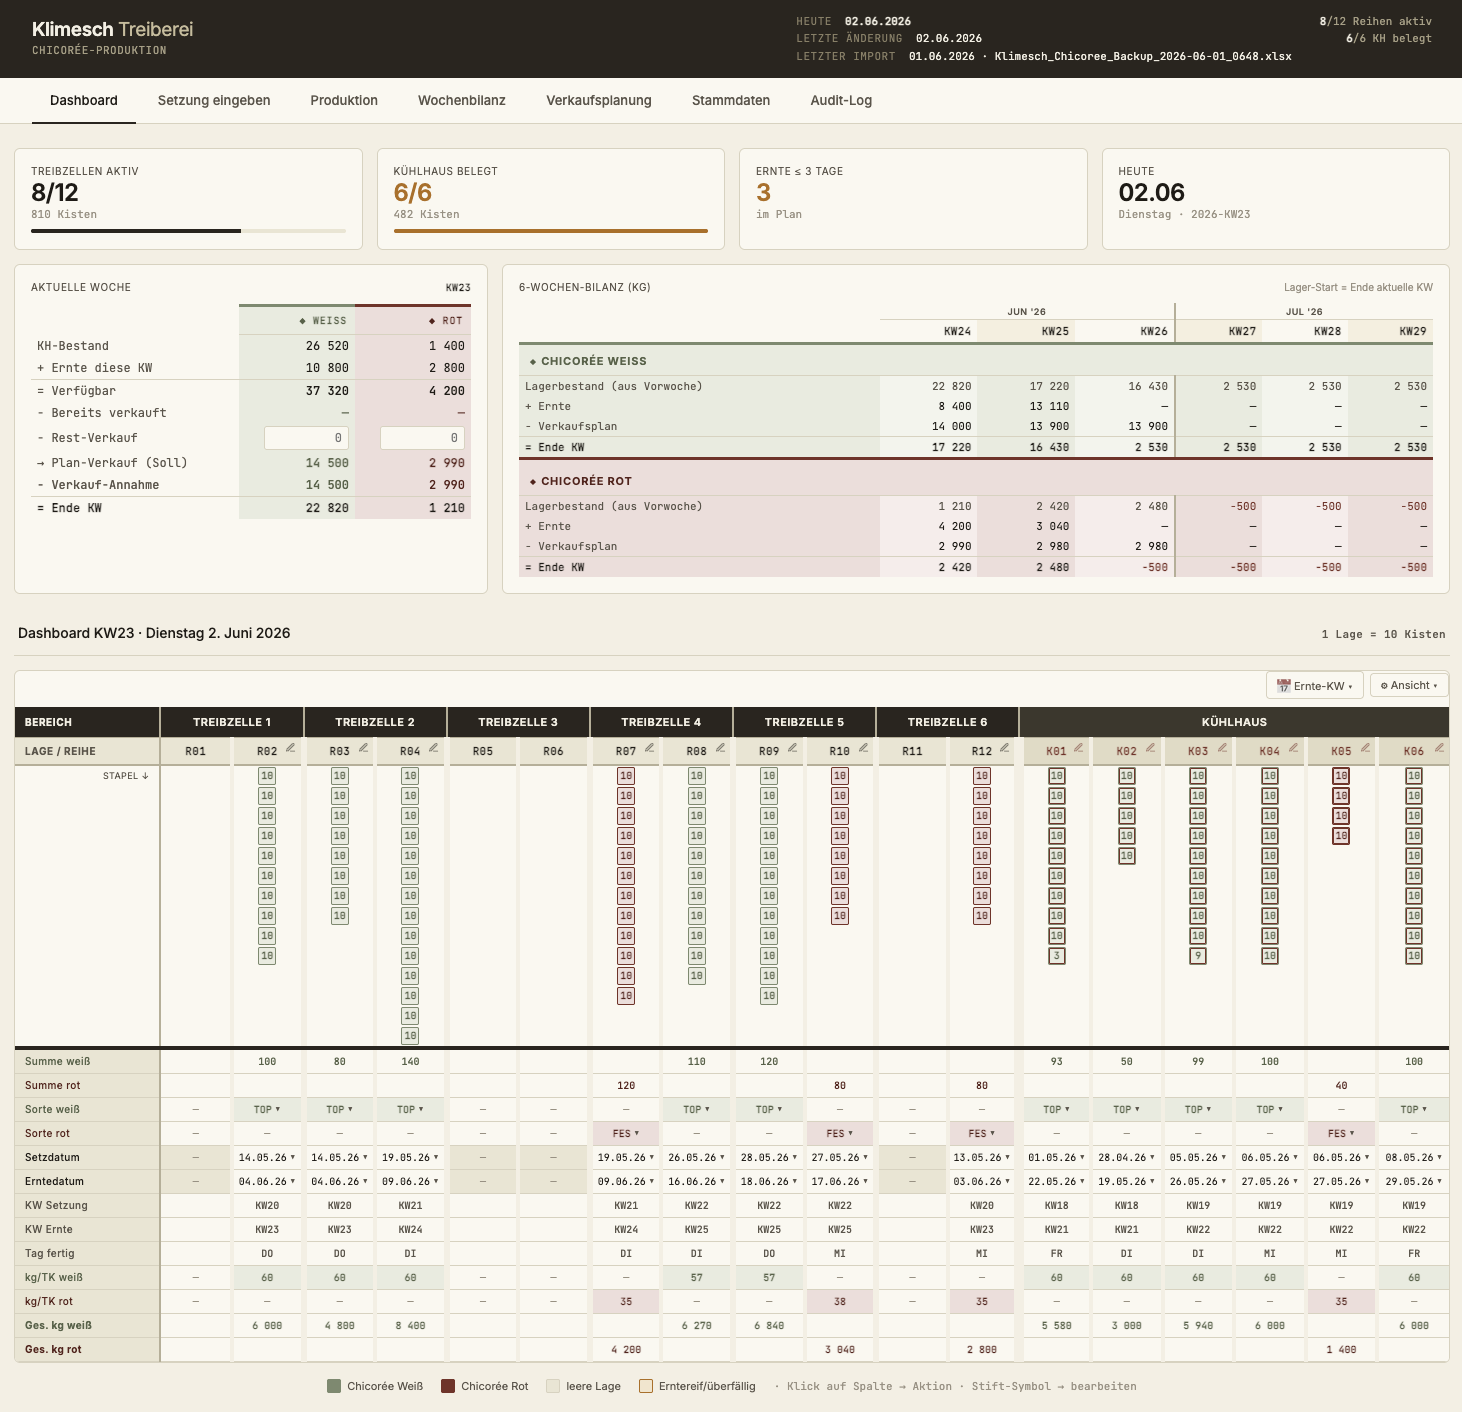Click the Treibzellen aktiv progress bar
The image size is (1462, 1412).
point(188,231)
